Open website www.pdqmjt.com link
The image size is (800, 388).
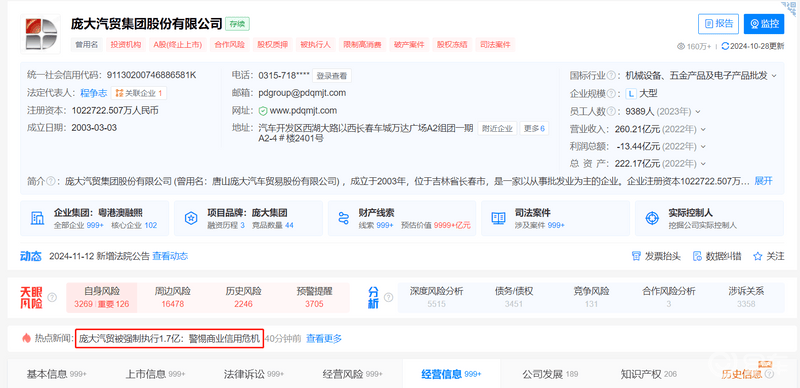[x=303, y=110]
